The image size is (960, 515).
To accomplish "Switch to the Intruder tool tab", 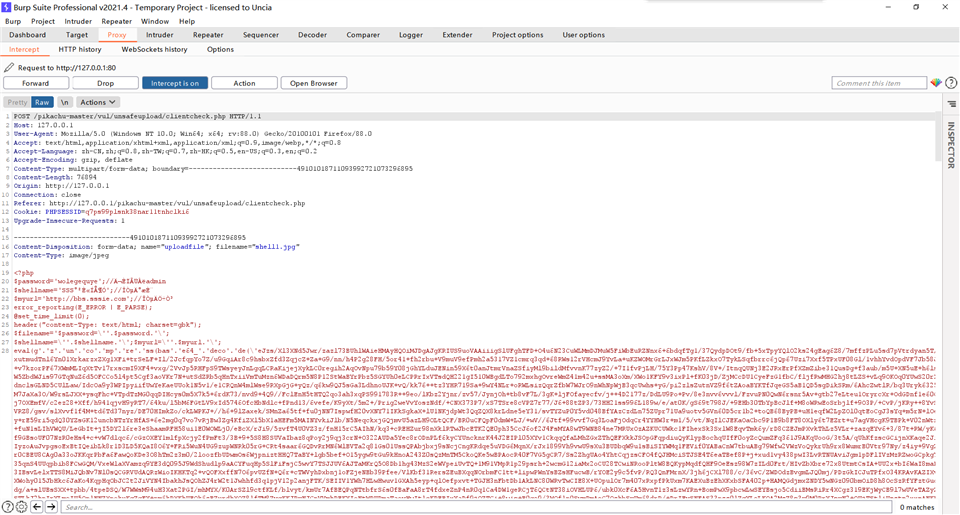I will 160,35.
